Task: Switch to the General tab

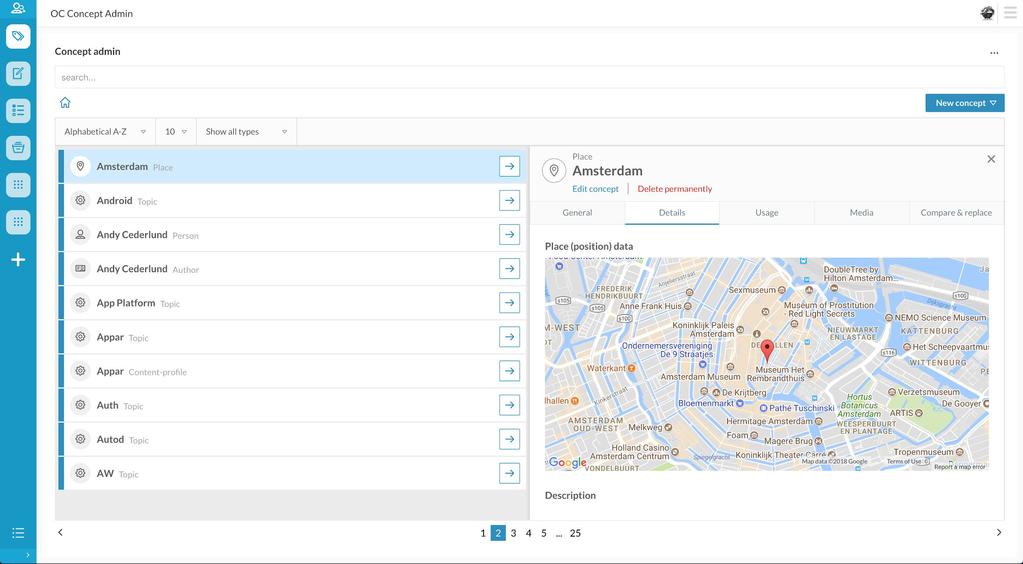Action: tap(577, 213)
